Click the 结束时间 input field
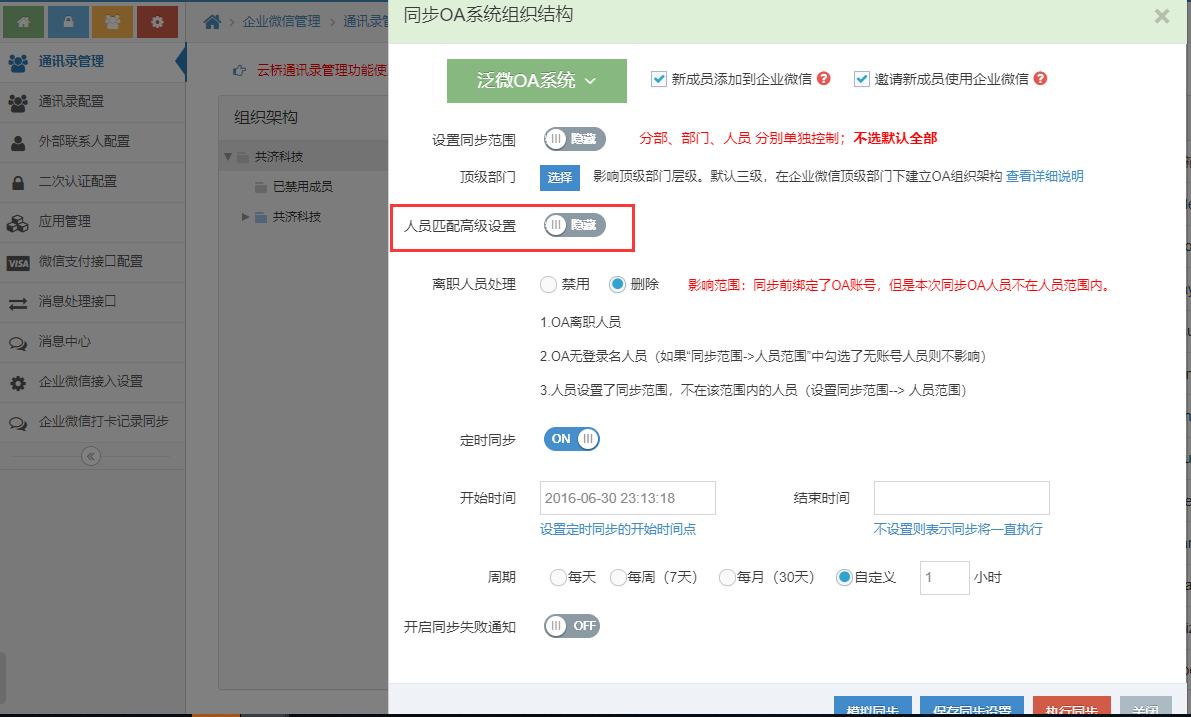Viewport: 1191px width, 717px height. click(x=961, y=498)
